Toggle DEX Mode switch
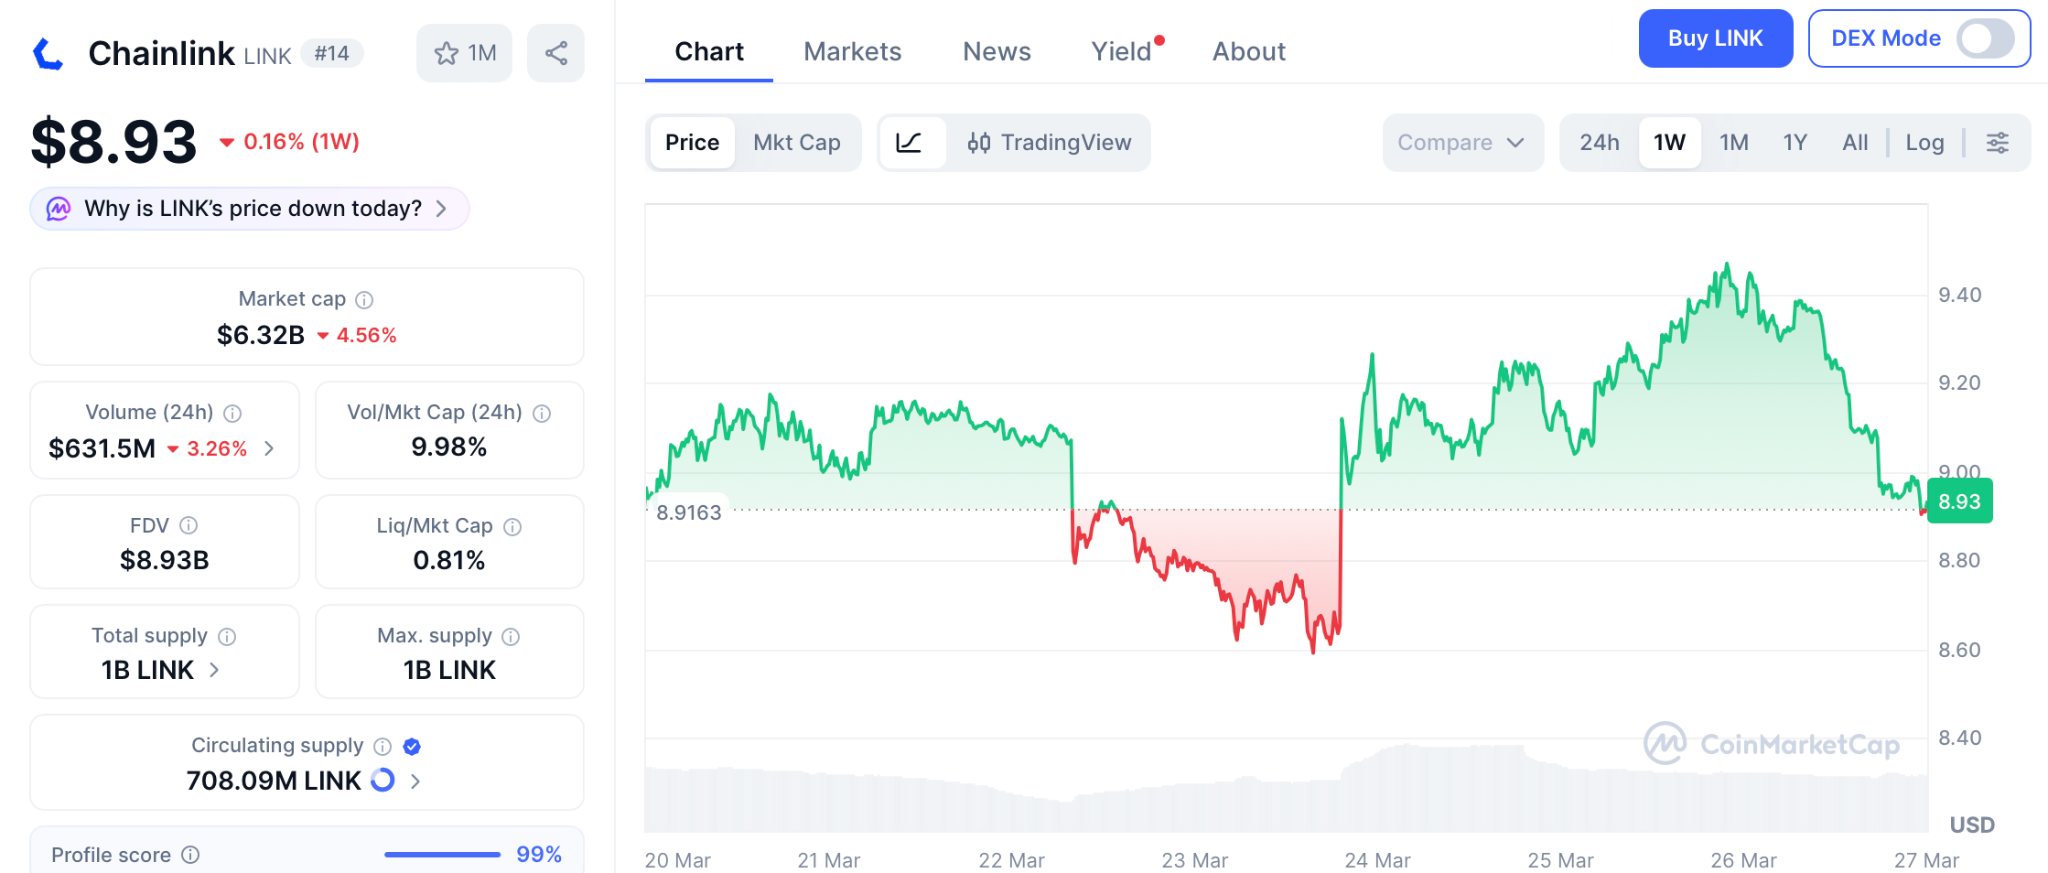Viewport: 2048px width, 873px height. pyautogui.click(x=1985, y=39)
